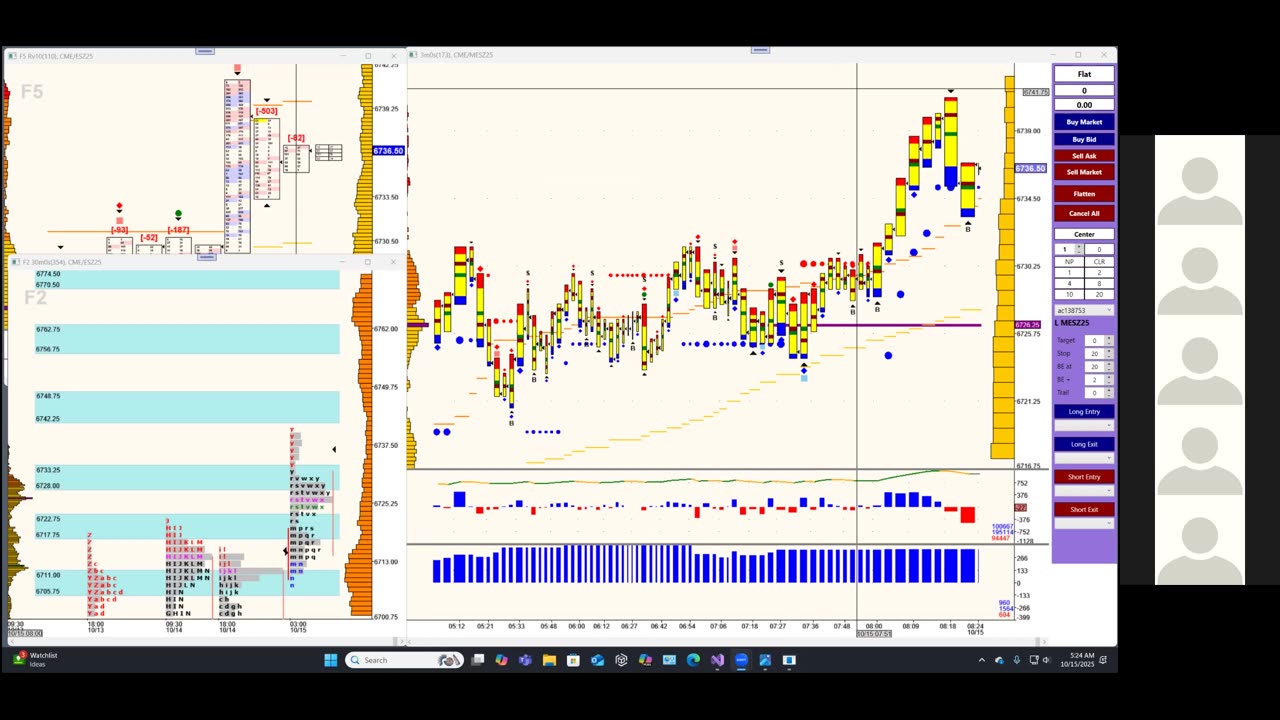
Task: Adjust the BE + value stepper
Action: pos(1109,380)
